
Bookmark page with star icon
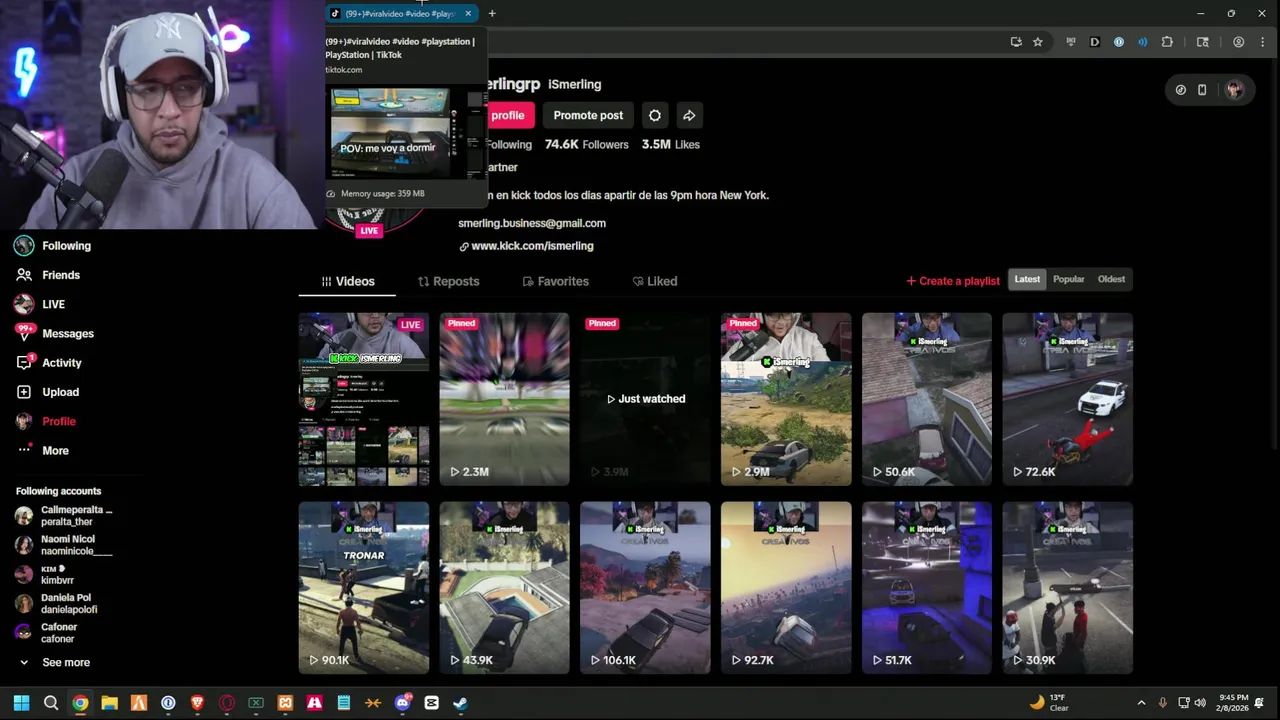click(1038, 42)
